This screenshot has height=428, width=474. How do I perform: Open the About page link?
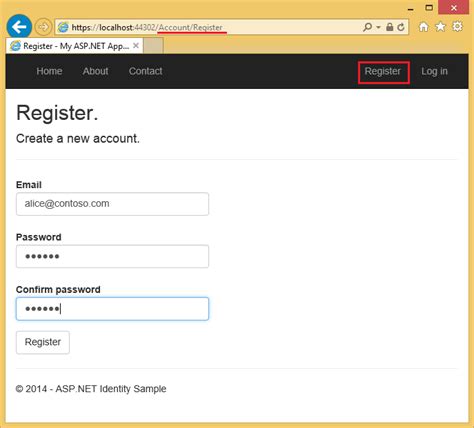tap(96, 71)
